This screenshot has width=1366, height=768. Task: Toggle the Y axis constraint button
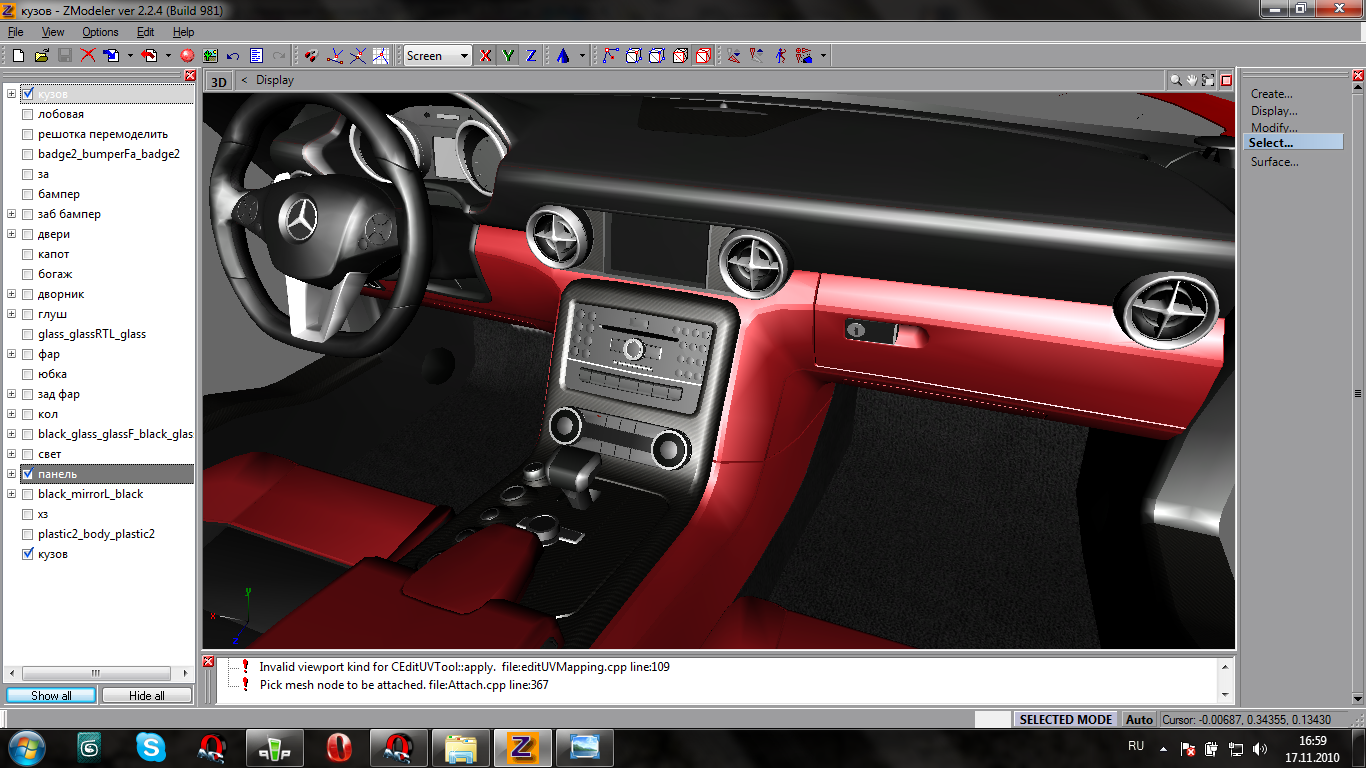coord(509,56)
